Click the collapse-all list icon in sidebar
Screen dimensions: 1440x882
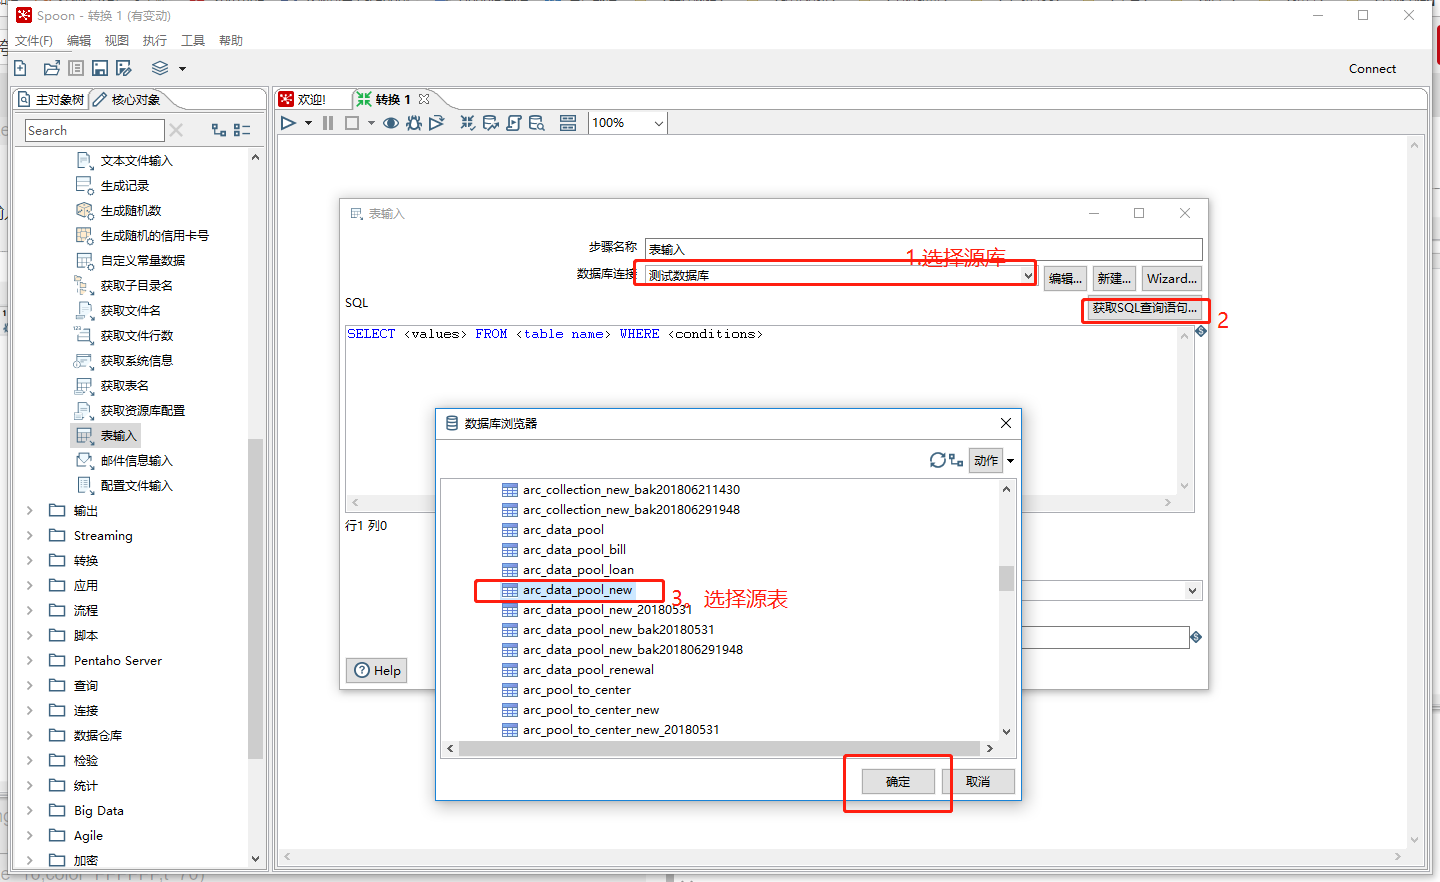click(242, 130)
